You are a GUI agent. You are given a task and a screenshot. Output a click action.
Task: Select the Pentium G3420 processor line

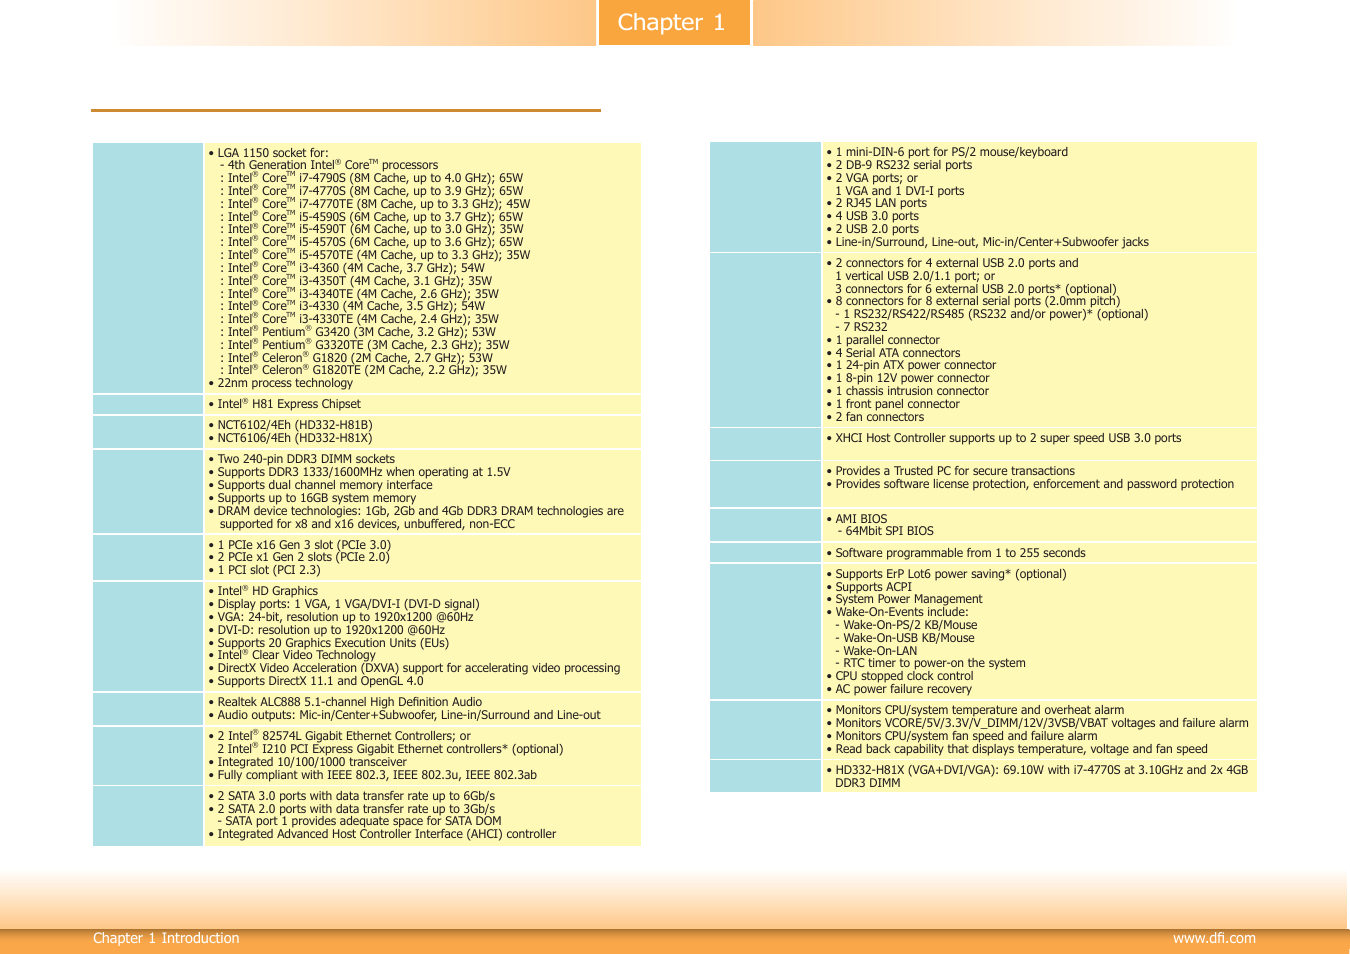(358, 332)
